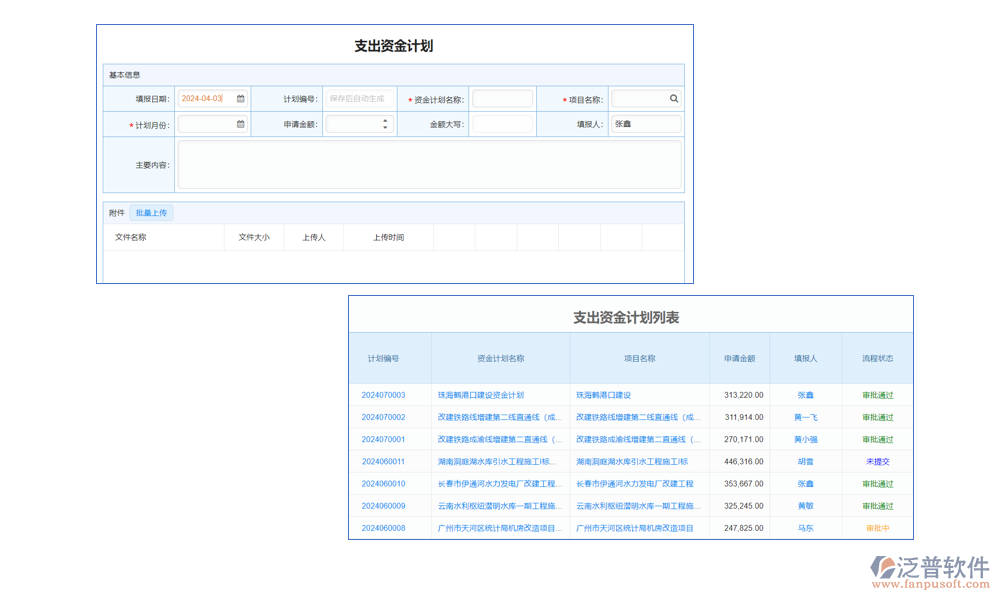Viewport: 1000px width, 600px height.
Task: Click the 填报人 field showing 张鑫
Action: (646, 125)
